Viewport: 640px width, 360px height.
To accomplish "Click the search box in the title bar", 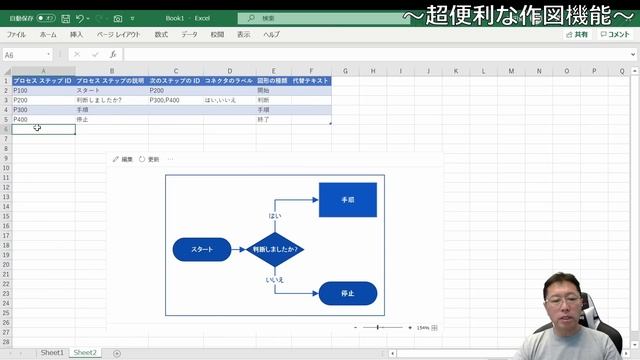I will pyautogui.click(x=323, y=18).
